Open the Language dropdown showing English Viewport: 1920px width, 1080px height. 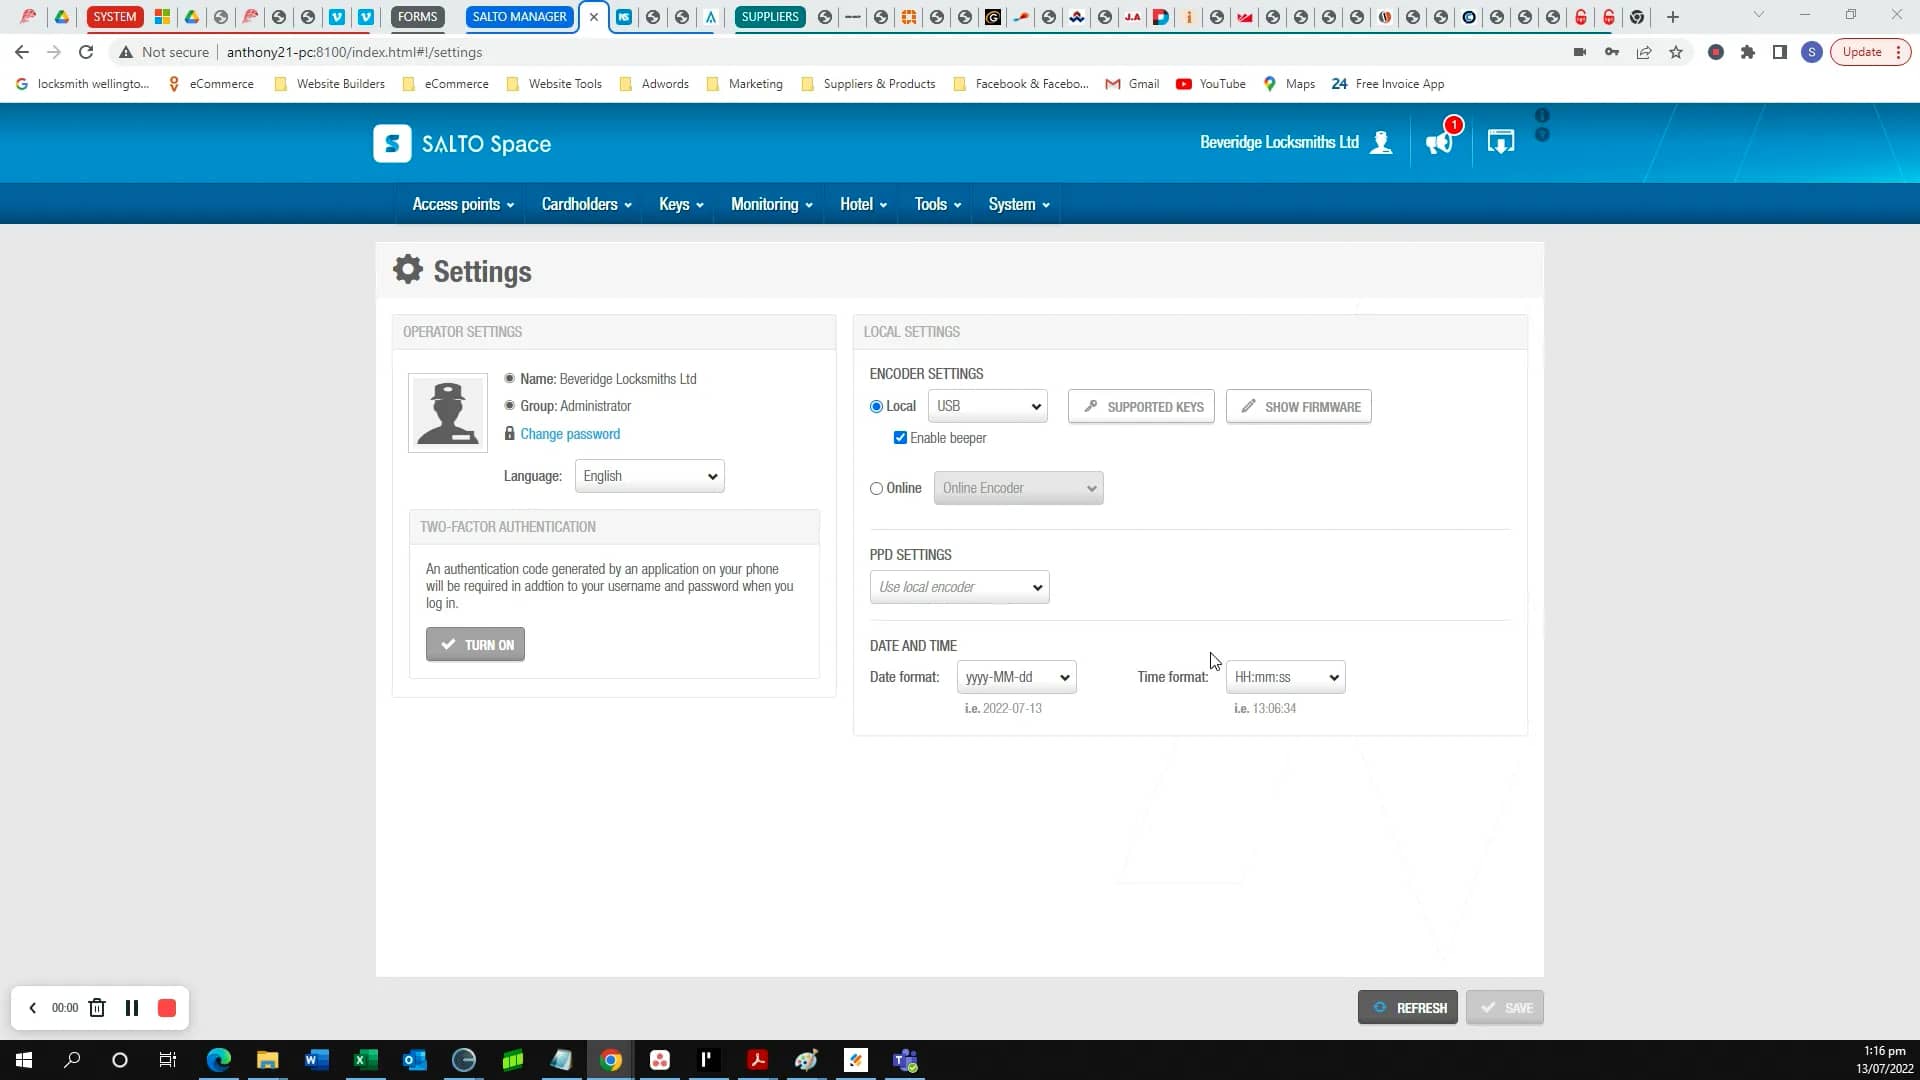(649, 476)
